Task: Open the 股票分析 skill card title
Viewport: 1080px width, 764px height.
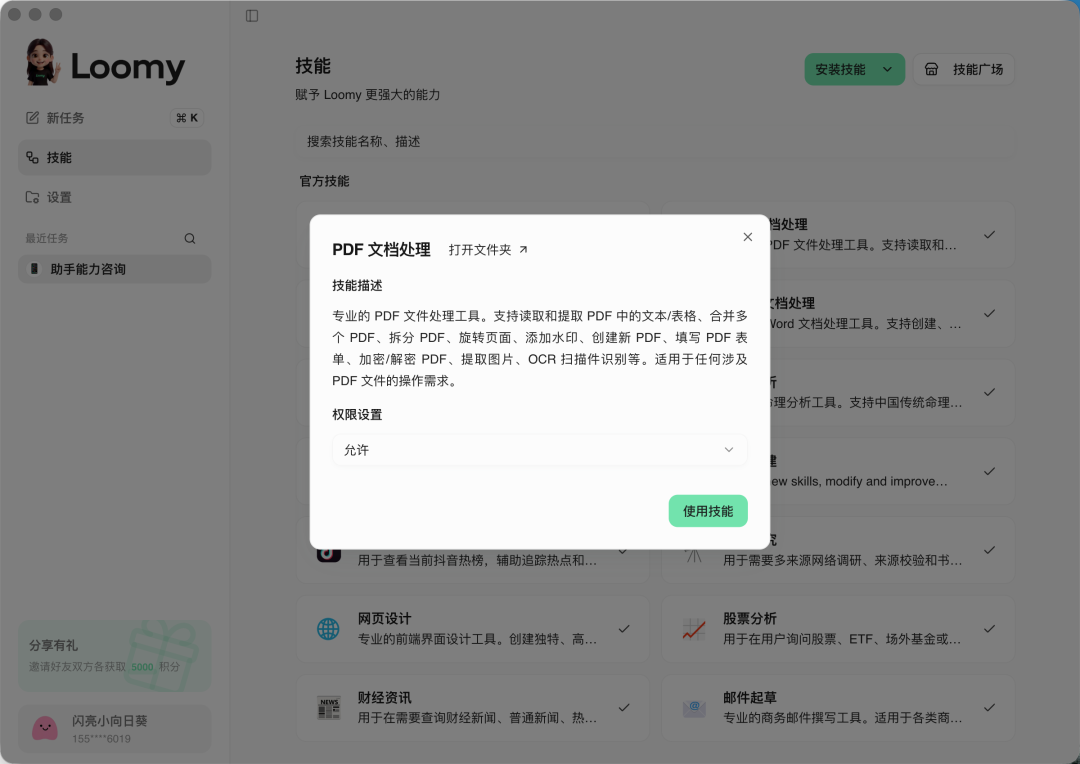Action: [x=749, y=619]
